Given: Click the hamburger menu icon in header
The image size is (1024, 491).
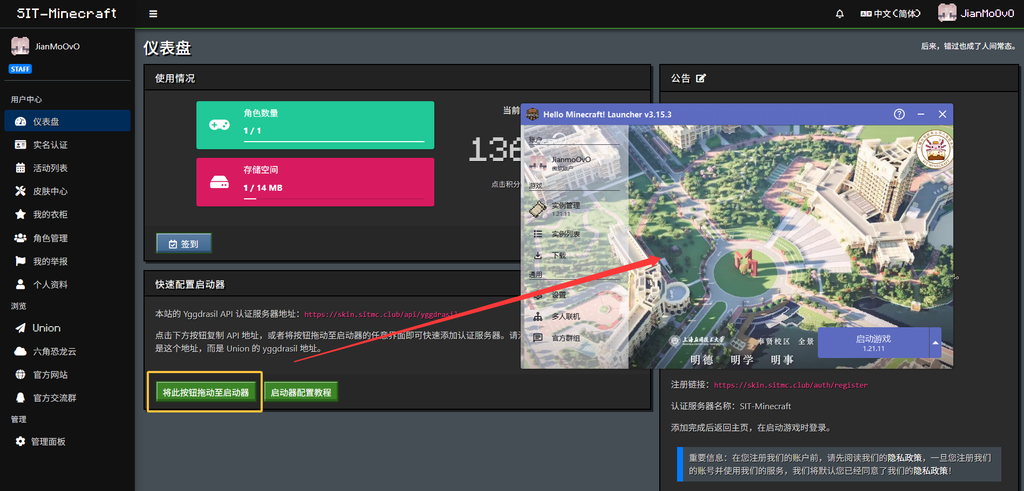Looking at the screenshot, I should coord(153,14).
